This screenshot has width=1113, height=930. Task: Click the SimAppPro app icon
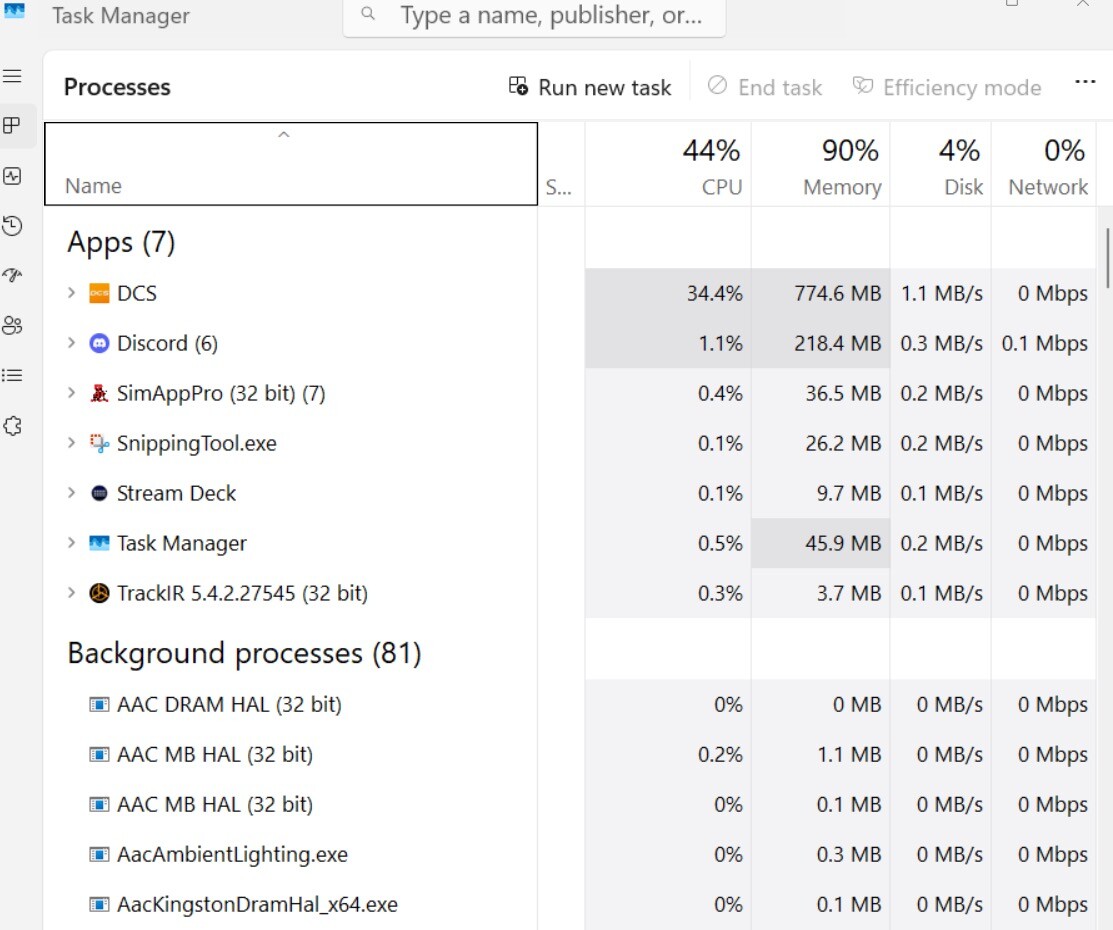[x=99, y=393]
